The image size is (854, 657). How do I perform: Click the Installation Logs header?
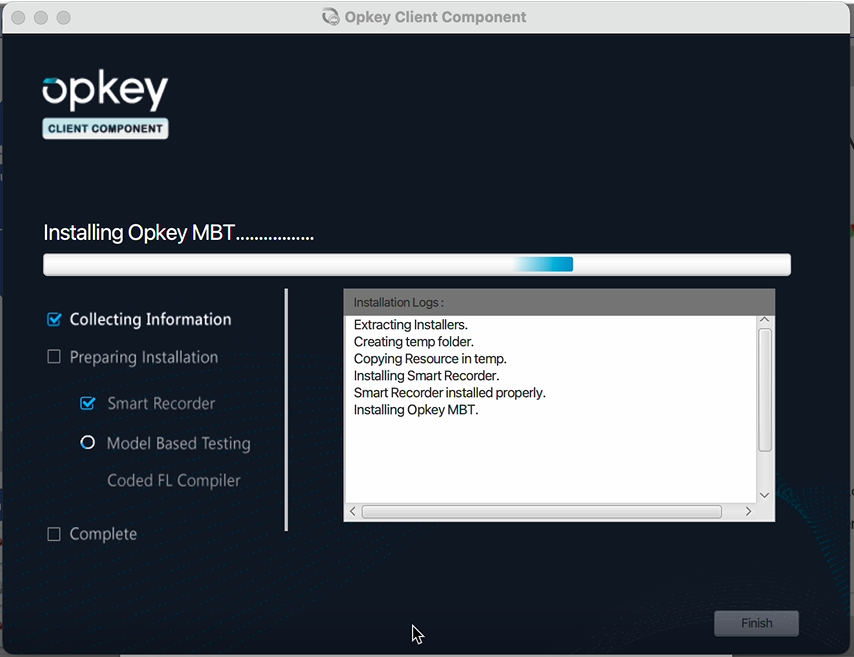coord(559,302)
